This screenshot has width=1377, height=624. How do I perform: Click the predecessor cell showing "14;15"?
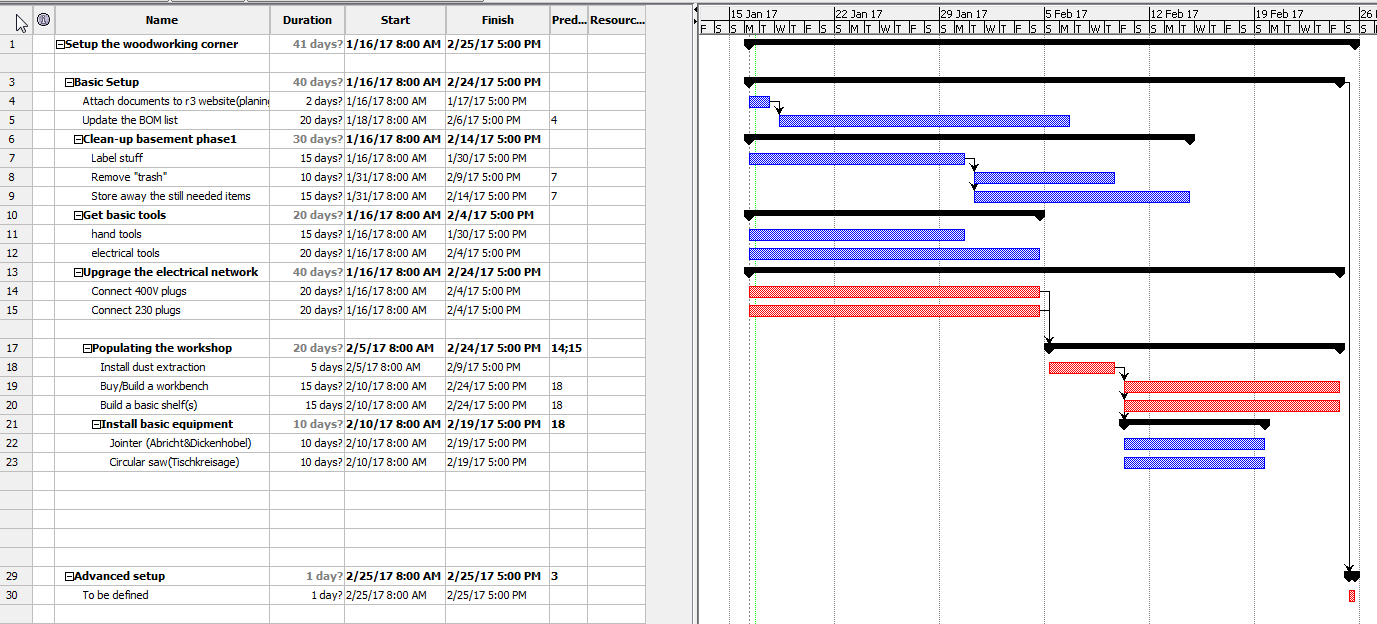(x=566, y=348)
